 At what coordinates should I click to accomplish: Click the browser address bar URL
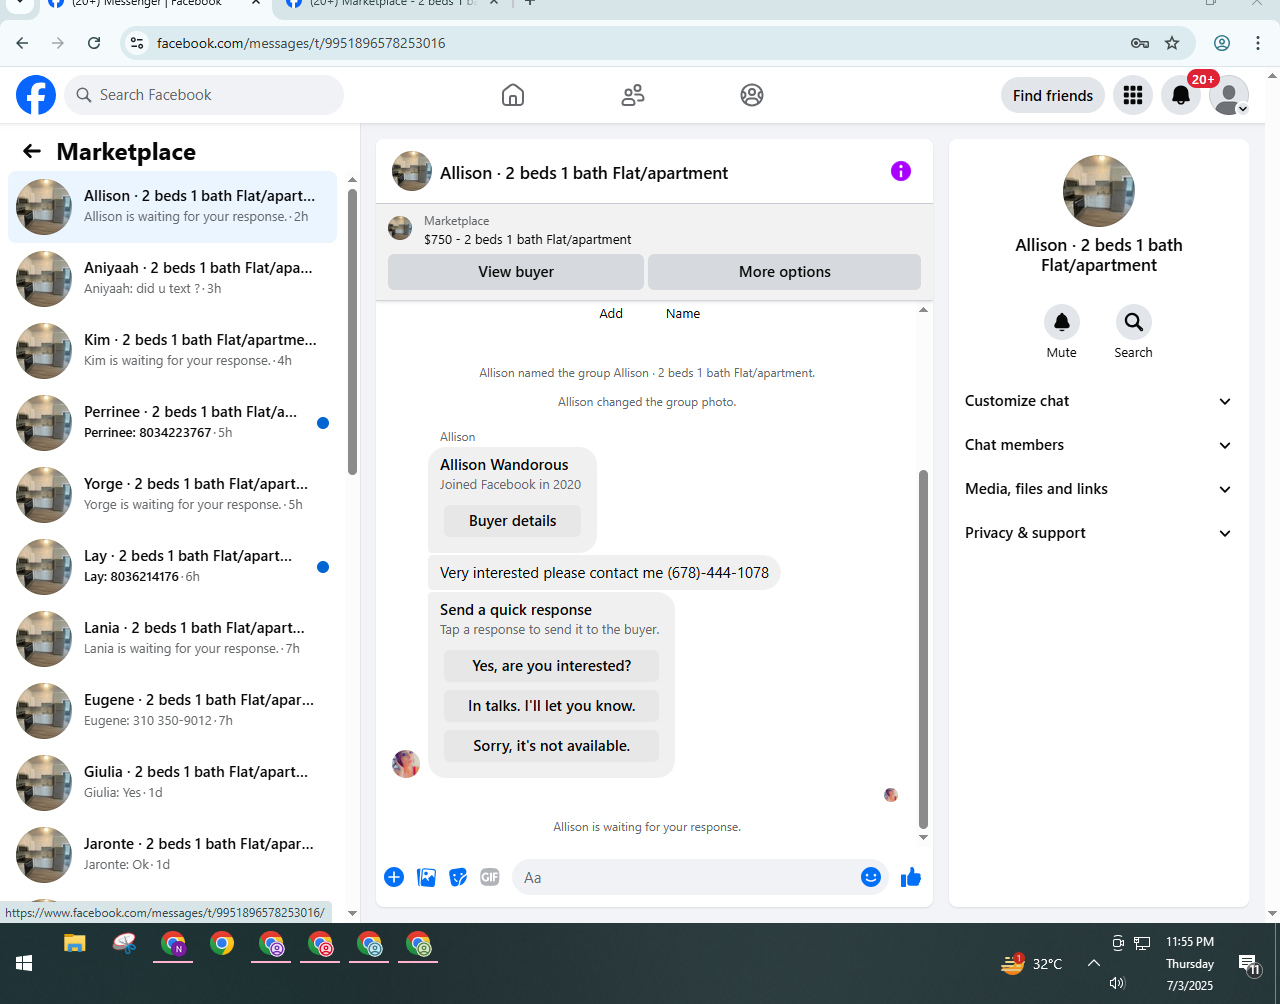[301, 43]
